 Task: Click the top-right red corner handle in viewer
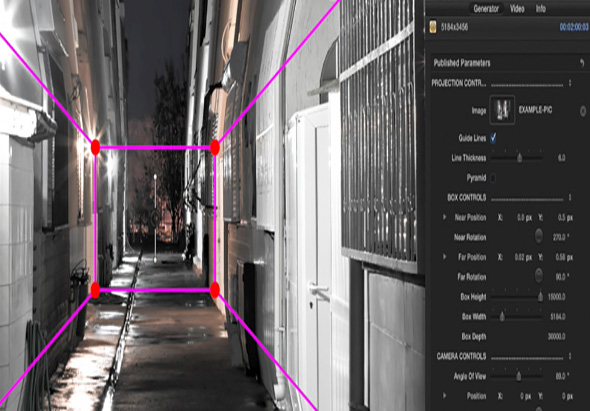[x=215, y=147]
